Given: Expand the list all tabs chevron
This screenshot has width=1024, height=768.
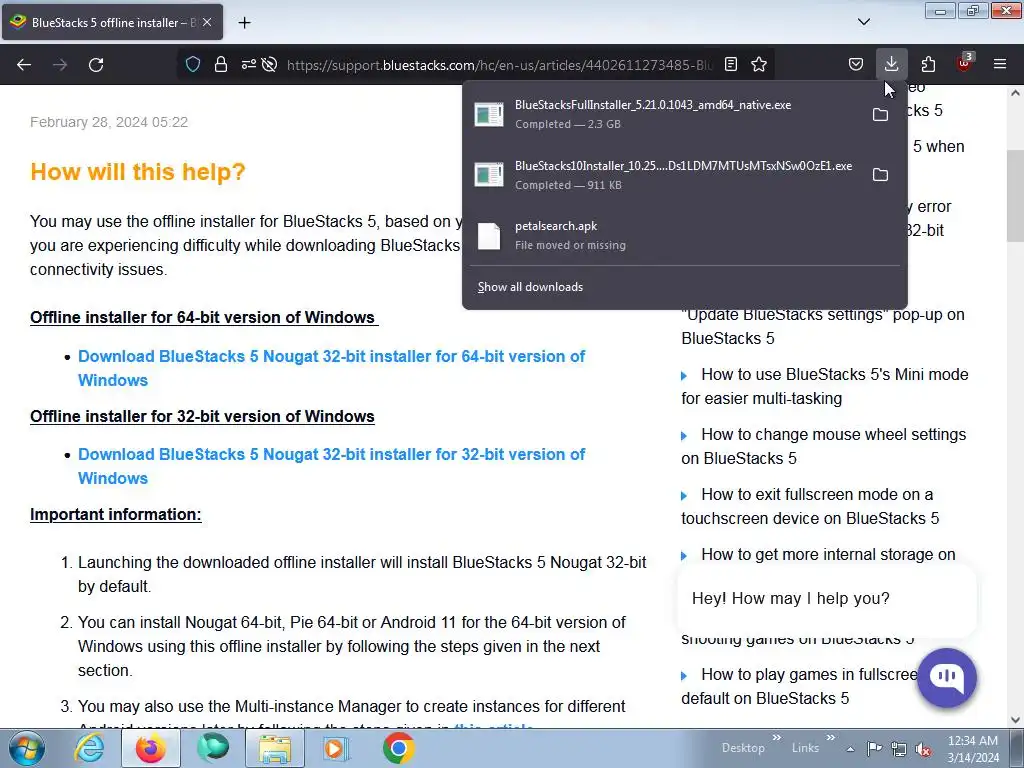Looking at the screenshot, I should [864, 22].
